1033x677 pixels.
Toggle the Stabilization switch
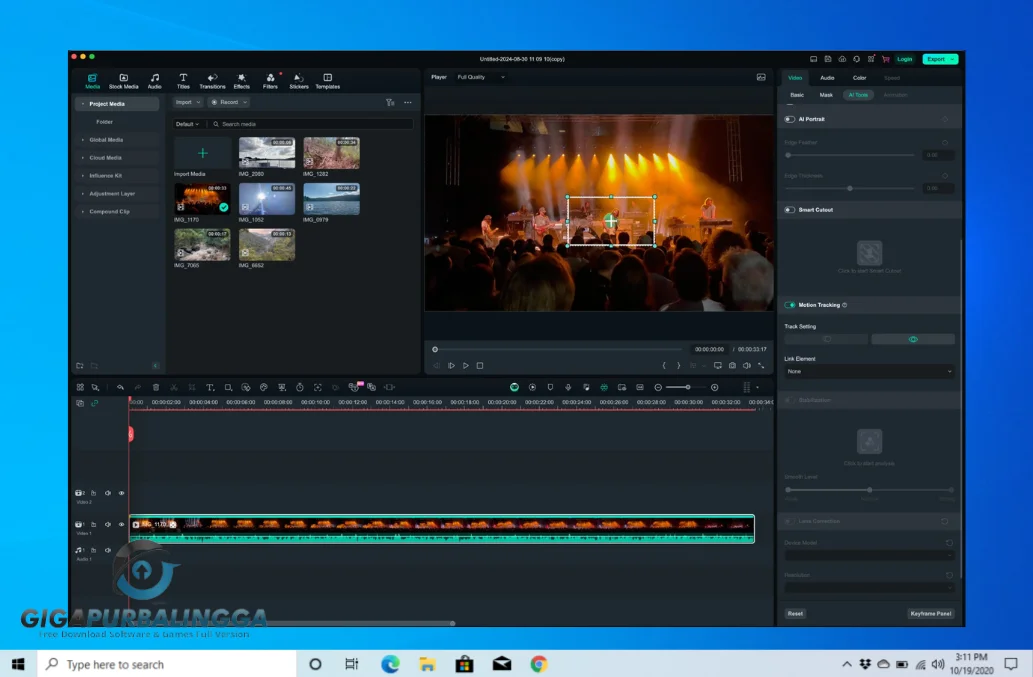pos(789,400)
